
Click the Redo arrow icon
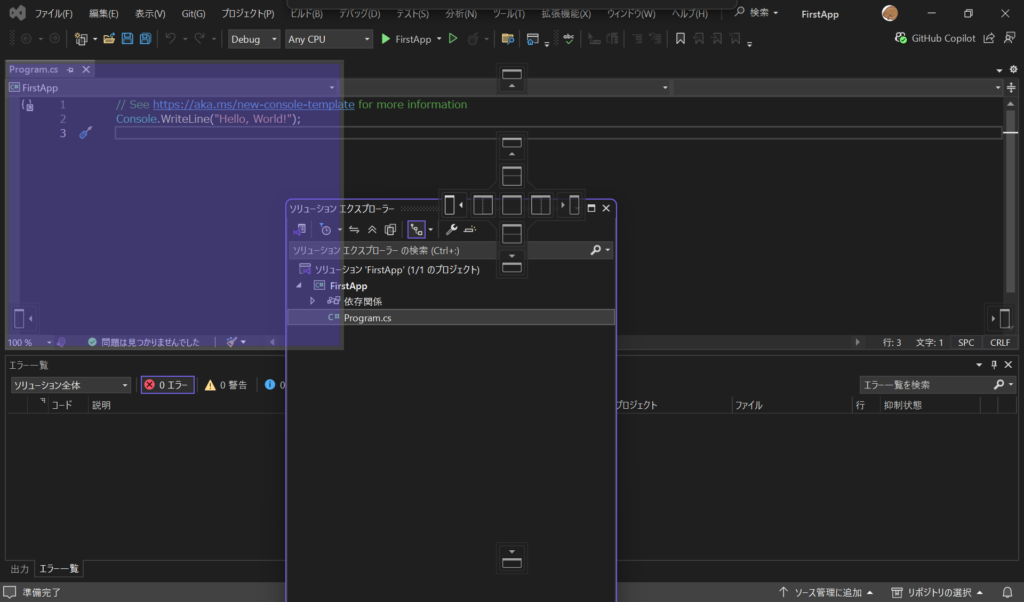[x=199, y=39]
